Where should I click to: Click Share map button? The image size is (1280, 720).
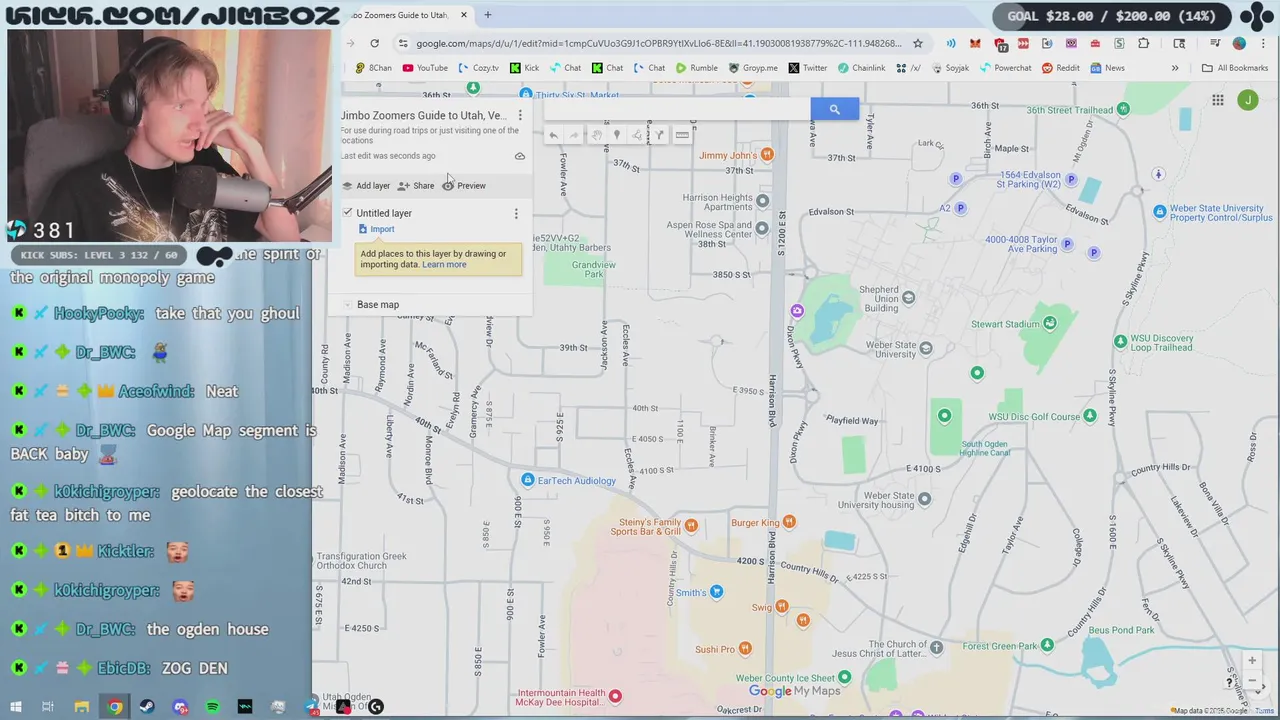(416, 186)
